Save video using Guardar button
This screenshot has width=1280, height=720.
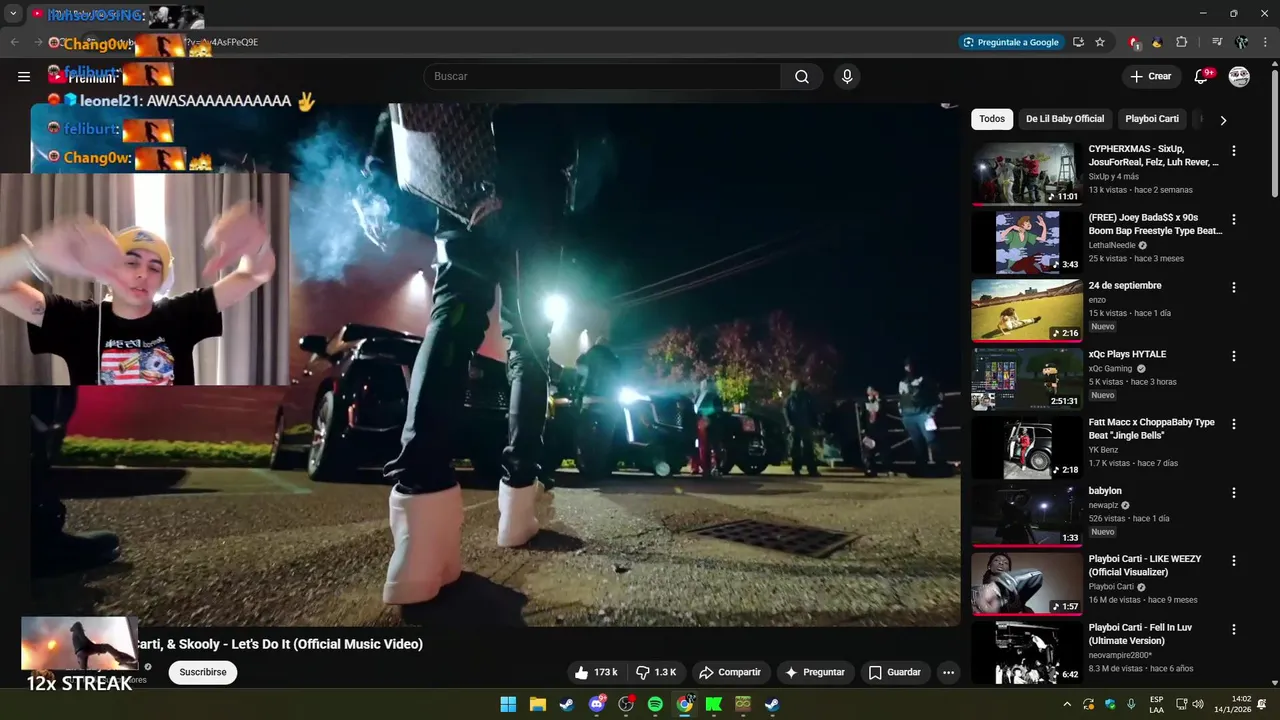pyautogui.click(x=894, y=672)
